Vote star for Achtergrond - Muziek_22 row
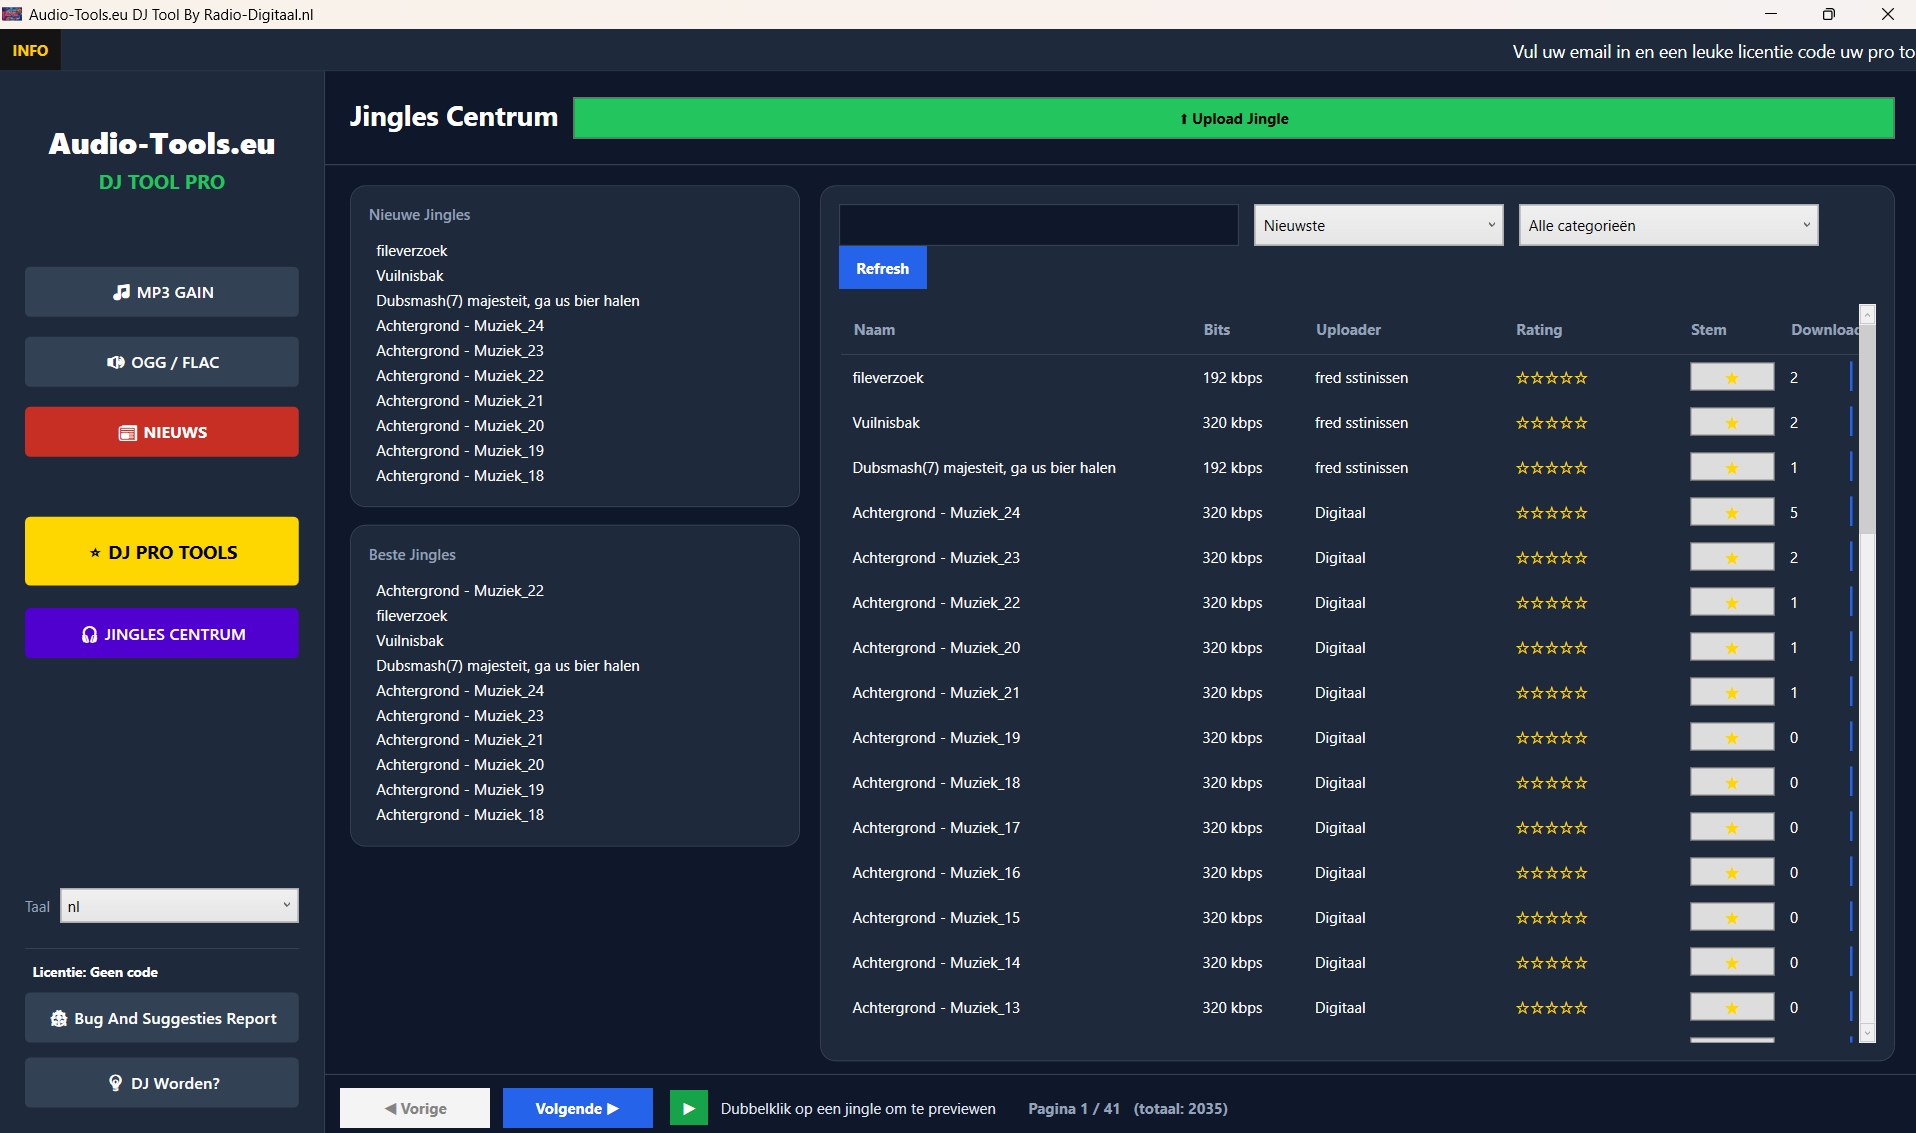The width and height of the screenshot is (1916, 1133). click(1732, 602)
